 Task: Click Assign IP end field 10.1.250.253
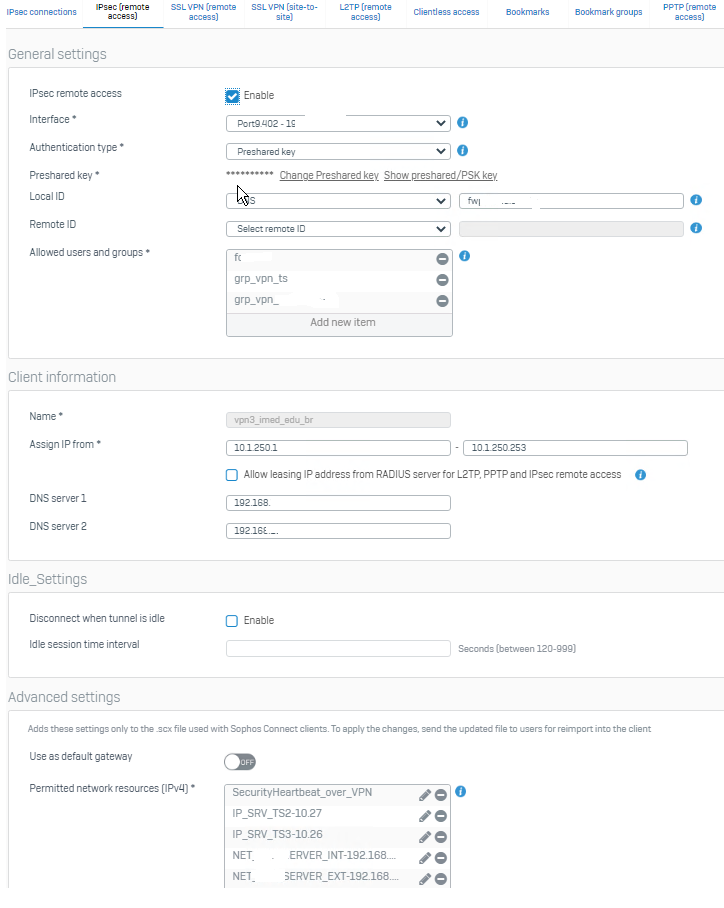(575, 448)
